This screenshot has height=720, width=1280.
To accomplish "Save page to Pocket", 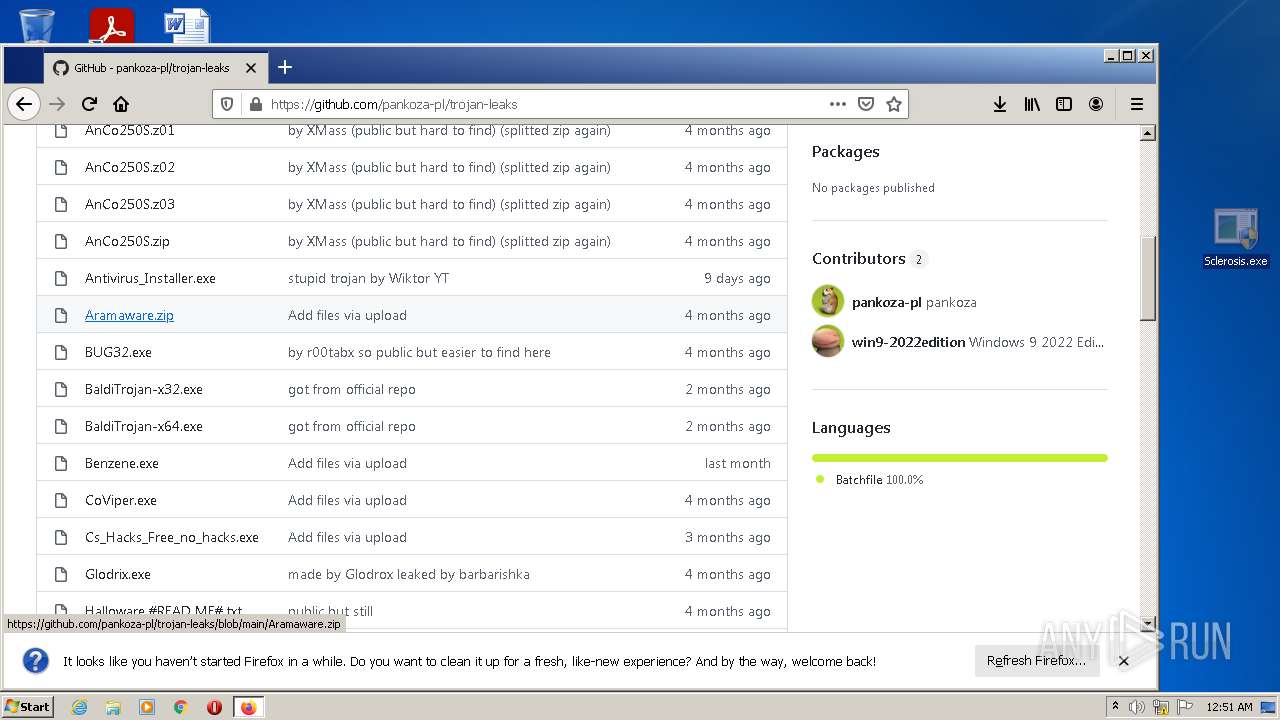I will pos(866,104).
